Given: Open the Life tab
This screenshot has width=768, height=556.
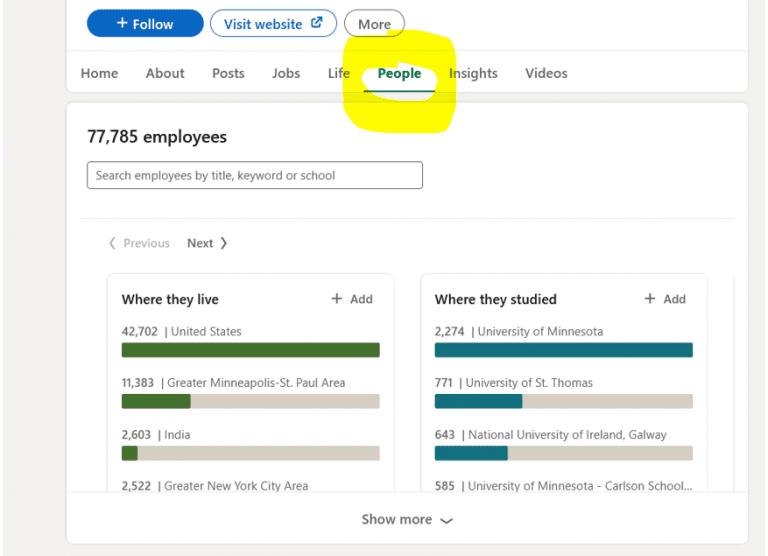Looking at the screenshot, I should click(x=339, y=73).
